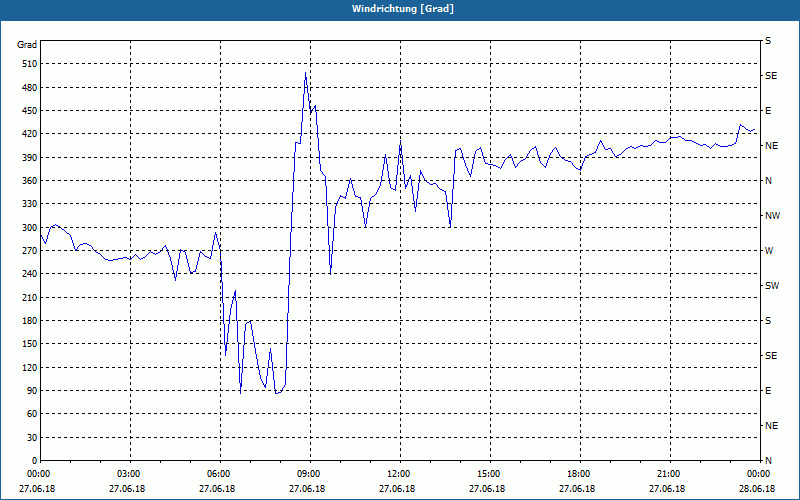Click the 'Windrichtung [Grad]' chart title
Viewport: 800px width, 500px height.
[x=403, y=9]
